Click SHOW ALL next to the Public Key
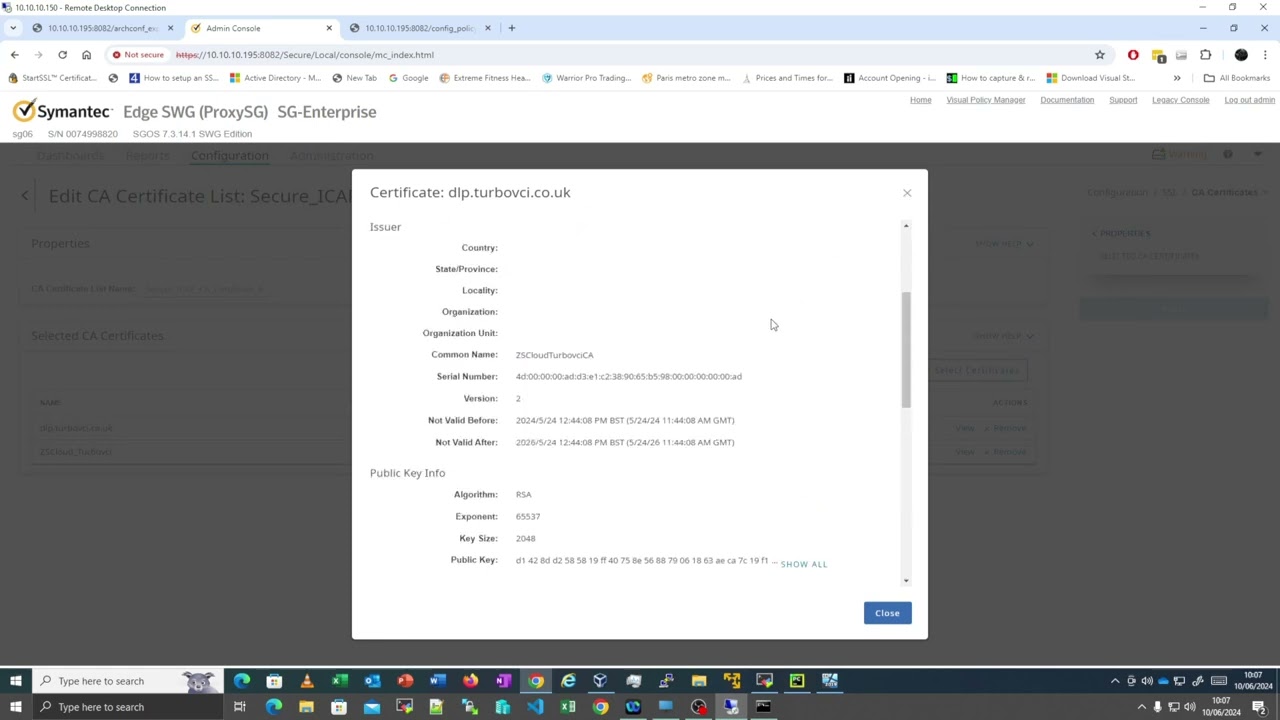1280x720 pixels. coord(803,564)
